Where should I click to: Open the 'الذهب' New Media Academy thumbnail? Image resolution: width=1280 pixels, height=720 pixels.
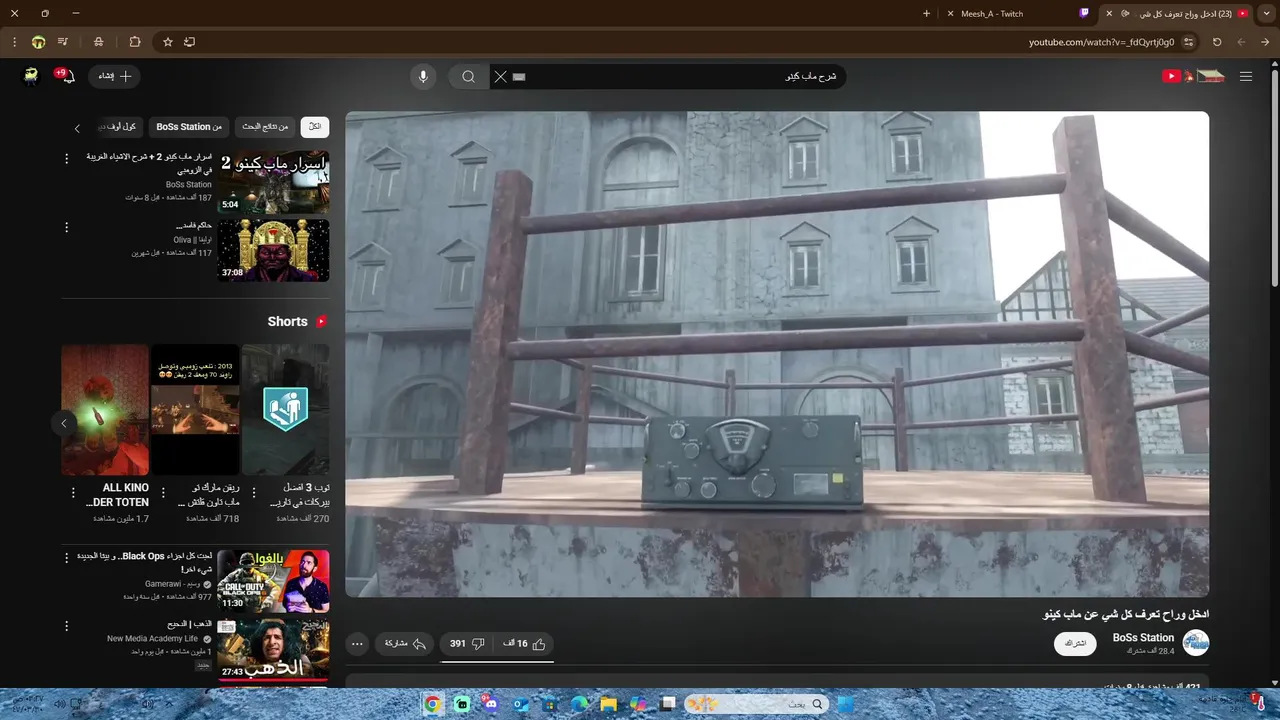pyautogui.click(x=274, y=649)
